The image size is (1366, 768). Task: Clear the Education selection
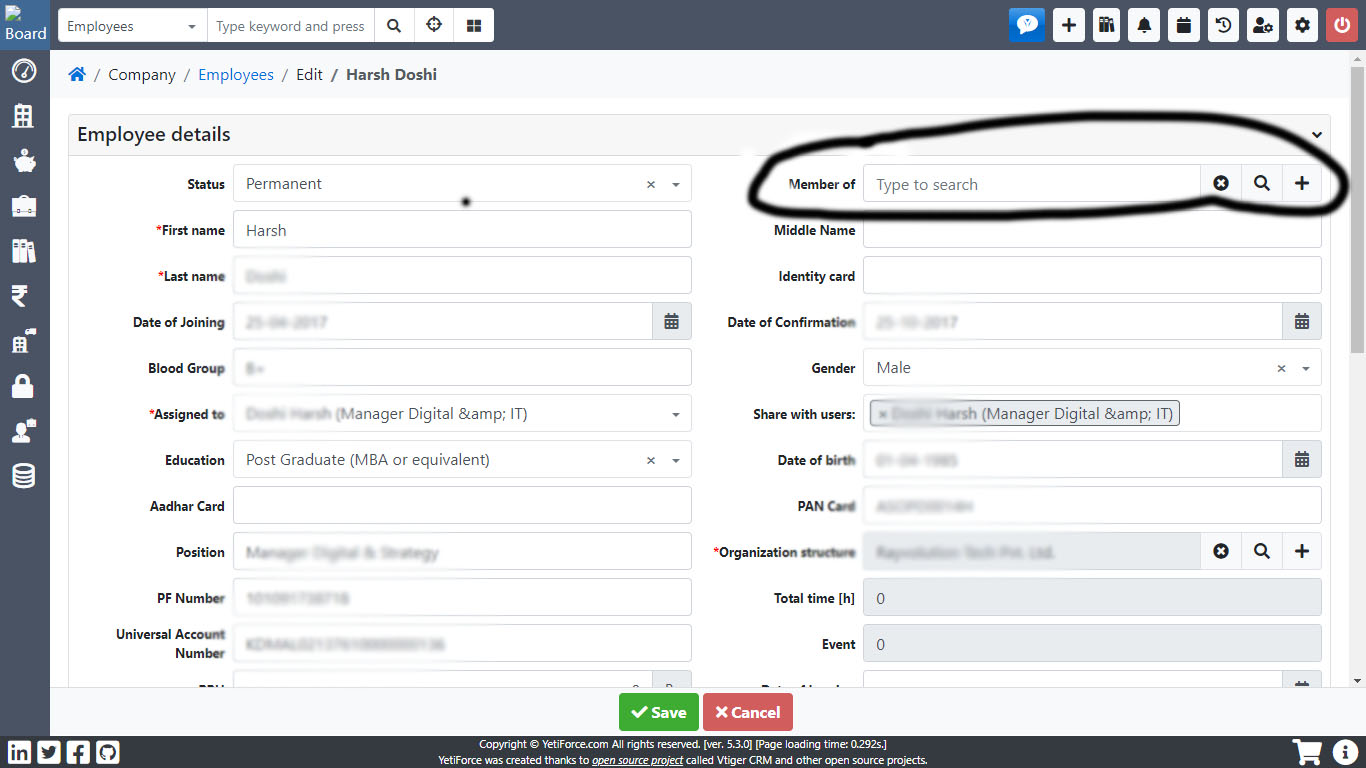click(x=651, y=461)
